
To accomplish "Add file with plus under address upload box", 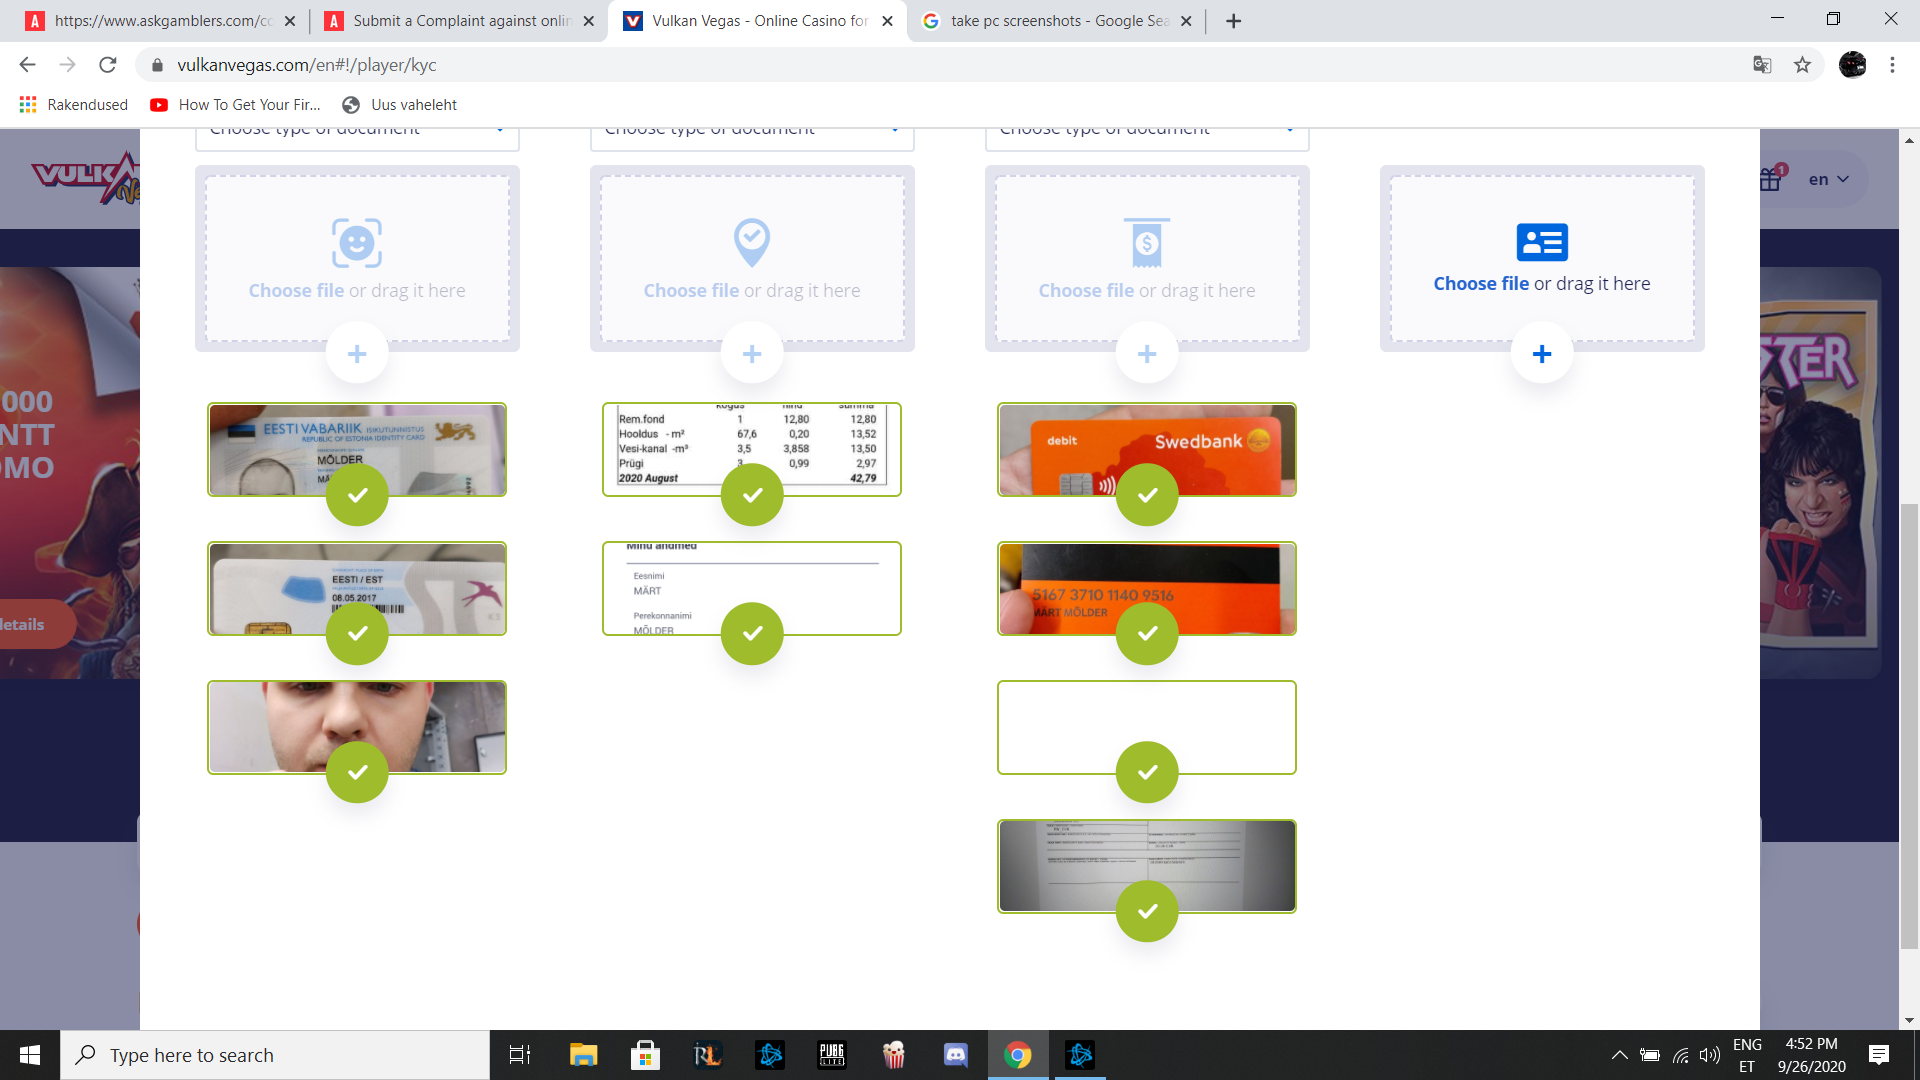I will [752, 353].
